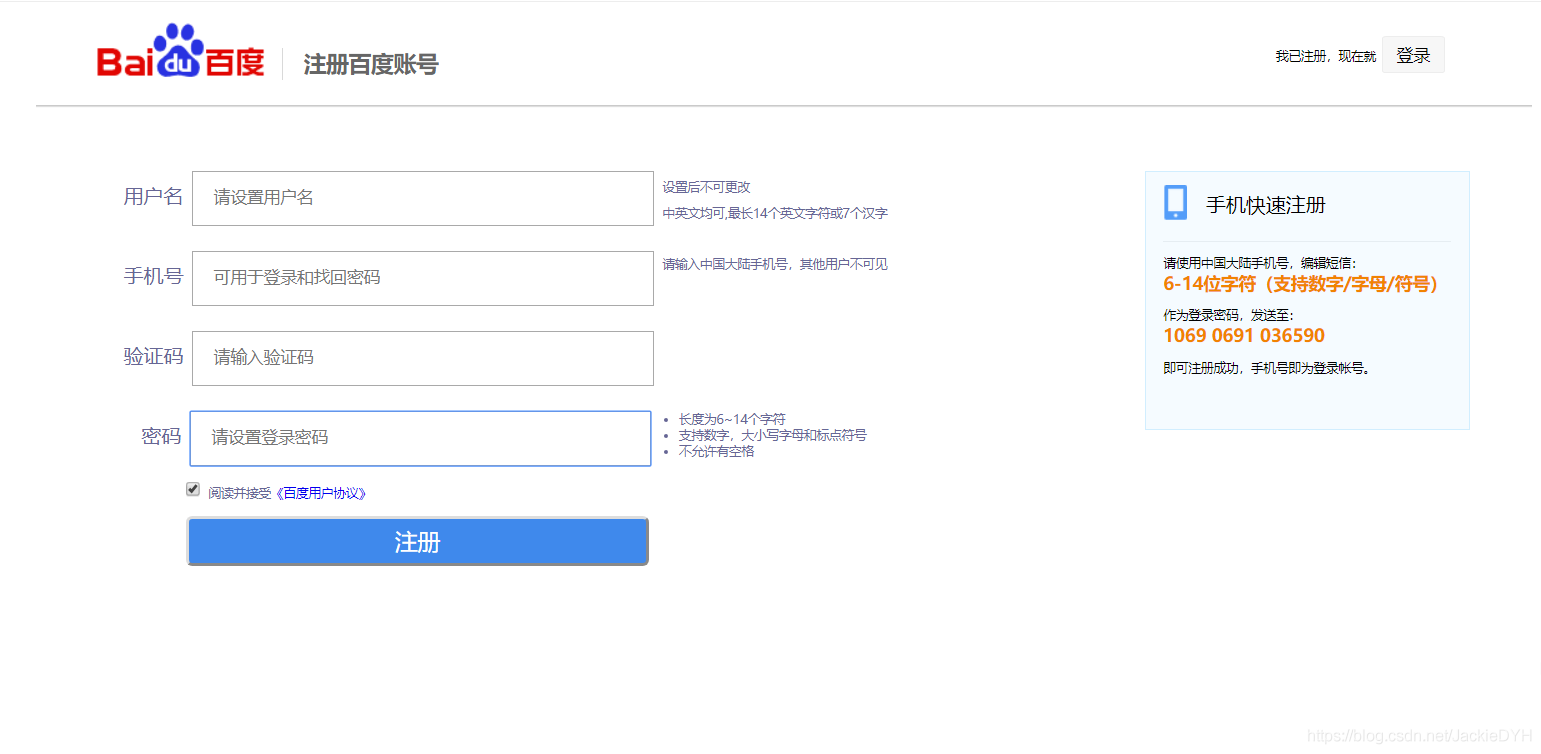Uncheck the 阅读并接受 agreement checkbox
Image resolution: width=1541 pixels, height=754 pixels.
tap(193, 489)
